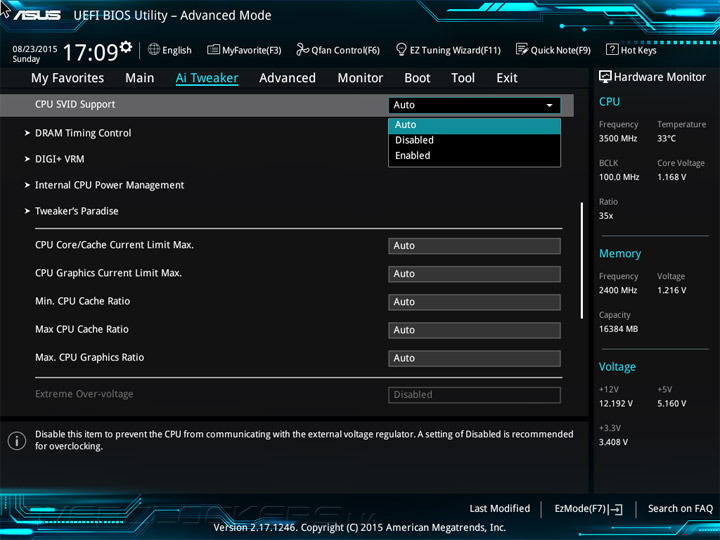The width and height of the screenshot is (720, 540).
Task: Open the My Favorites tab
Action: click(68, 78)
